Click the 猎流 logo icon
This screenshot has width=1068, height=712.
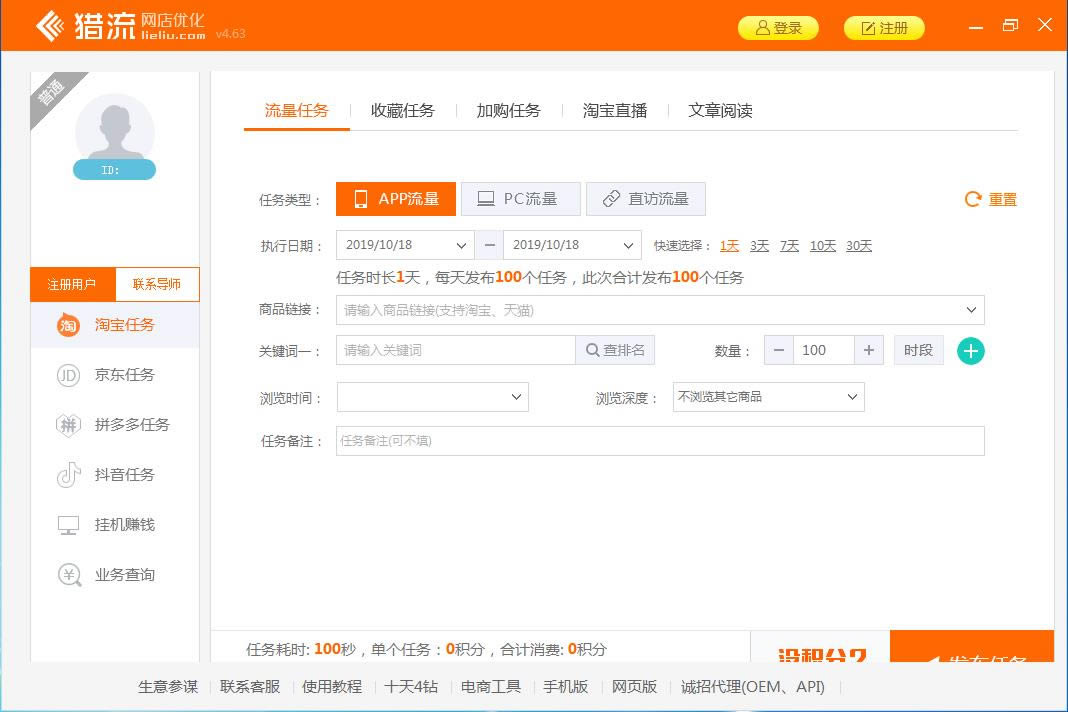click(x=50, y=27)
